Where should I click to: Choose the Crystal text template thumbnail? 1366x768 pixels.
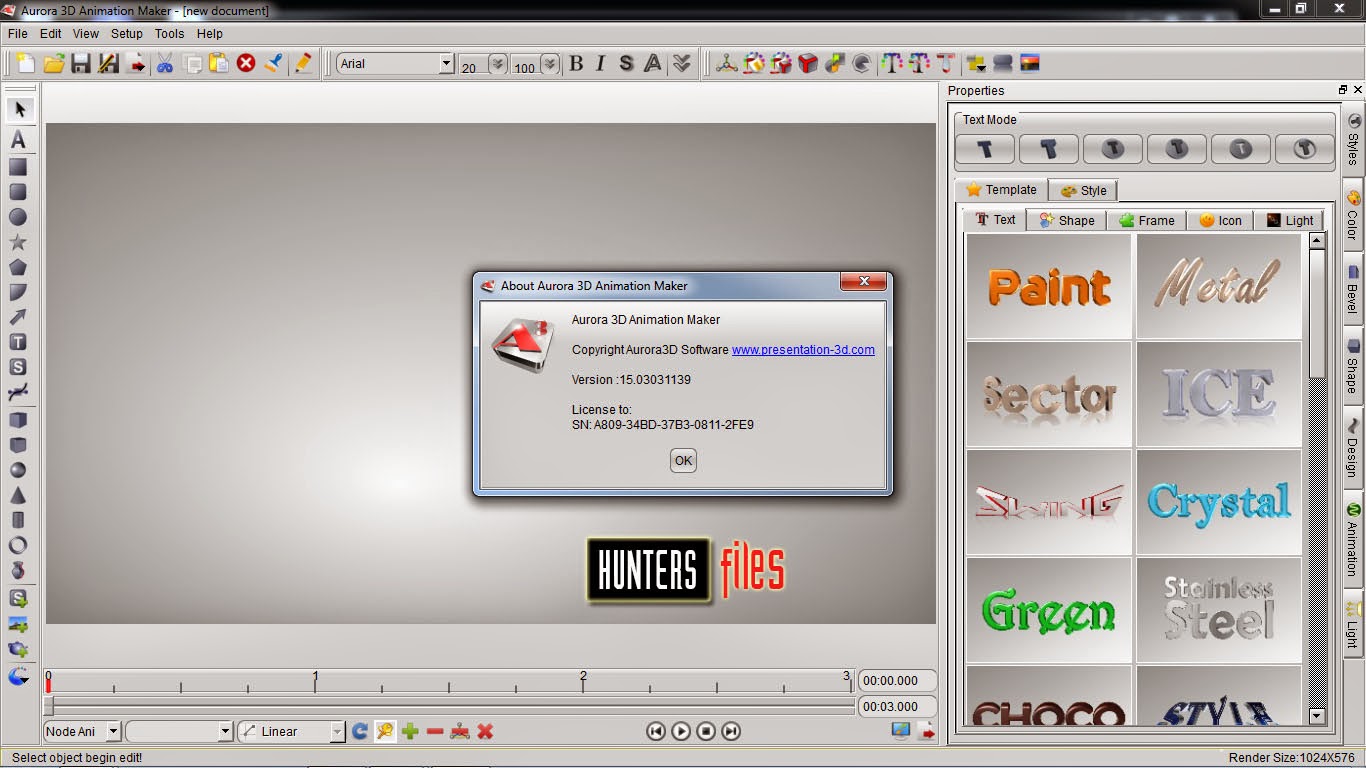click(x=1219, y=502)
